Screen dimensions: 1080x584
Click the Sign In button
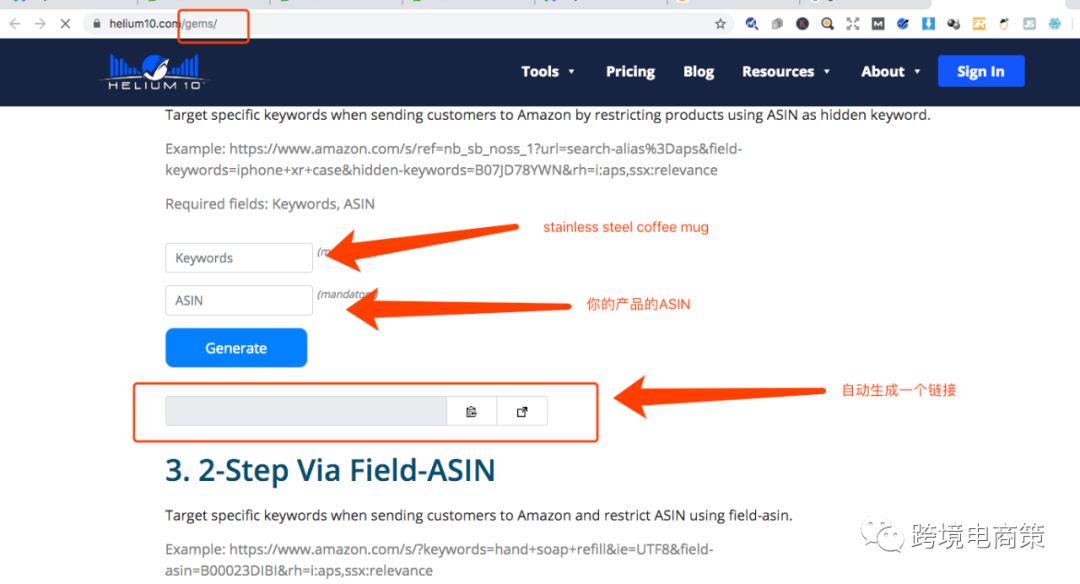[981, 72]
